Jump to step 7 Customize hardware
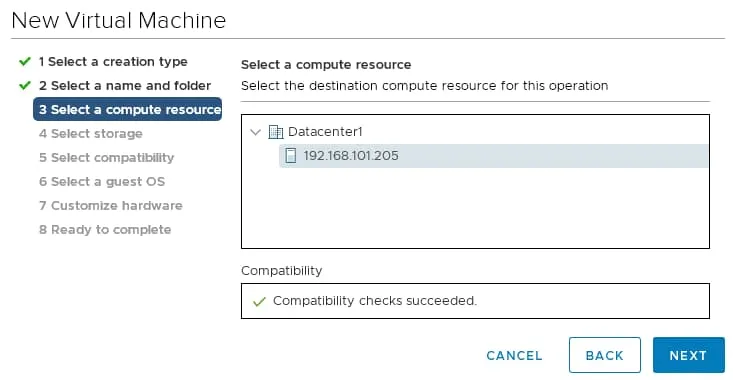 point(111,206)
